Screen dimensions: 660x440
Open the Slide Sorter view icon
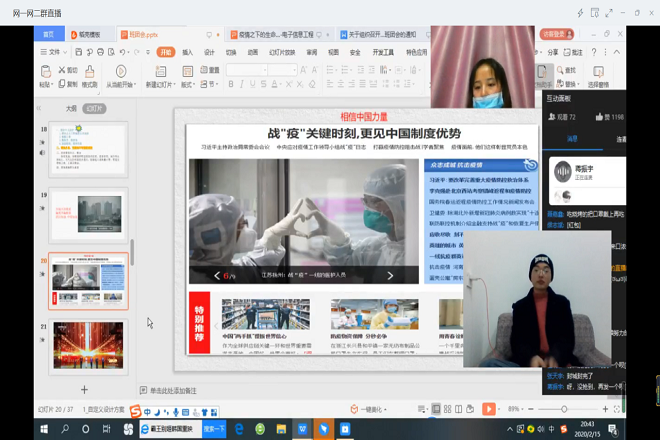pos(447,409)
